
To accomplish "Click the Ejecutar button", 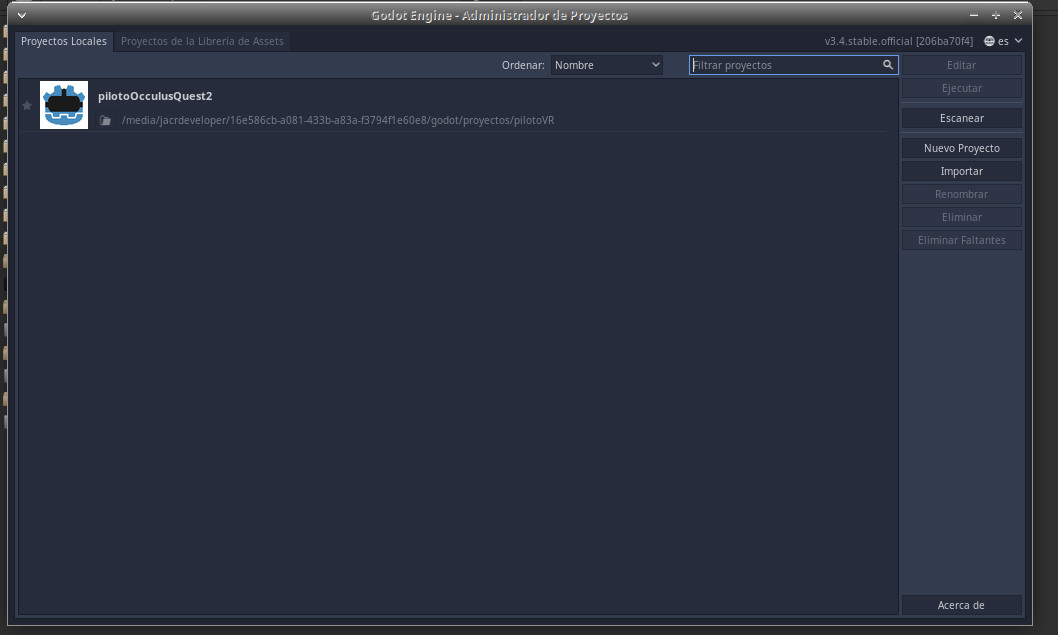I will (x=962, y=88).
